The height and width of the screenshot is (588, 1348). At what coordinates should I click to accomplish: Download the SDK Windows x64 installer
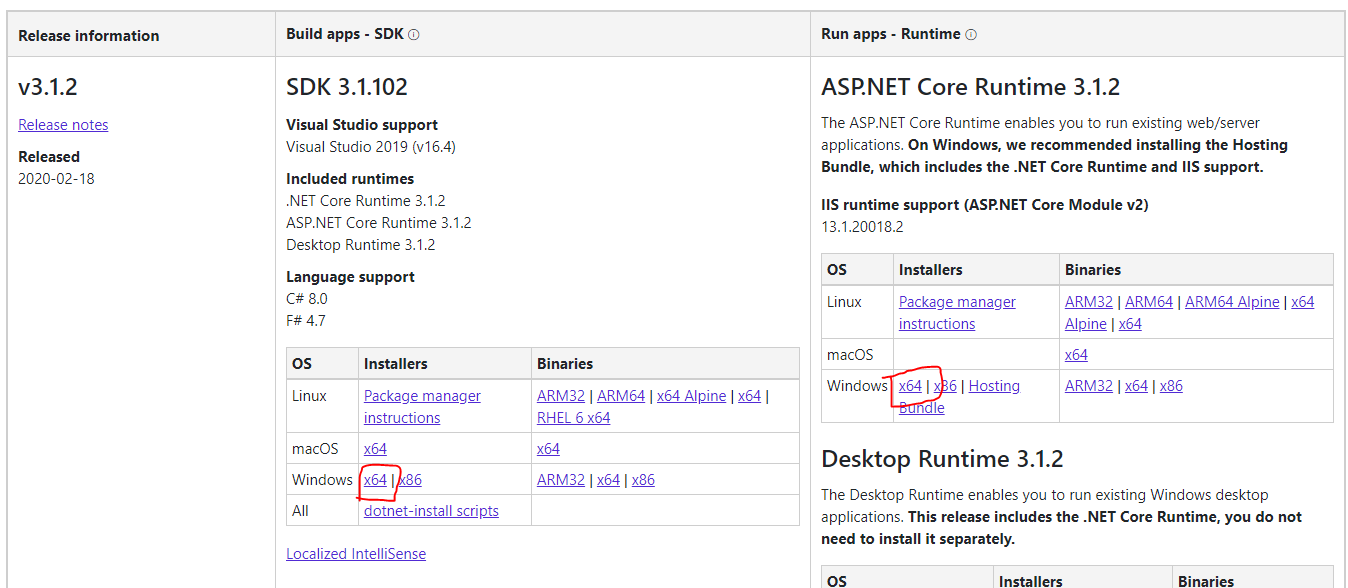pyautogui.click(x=375, y=480)
